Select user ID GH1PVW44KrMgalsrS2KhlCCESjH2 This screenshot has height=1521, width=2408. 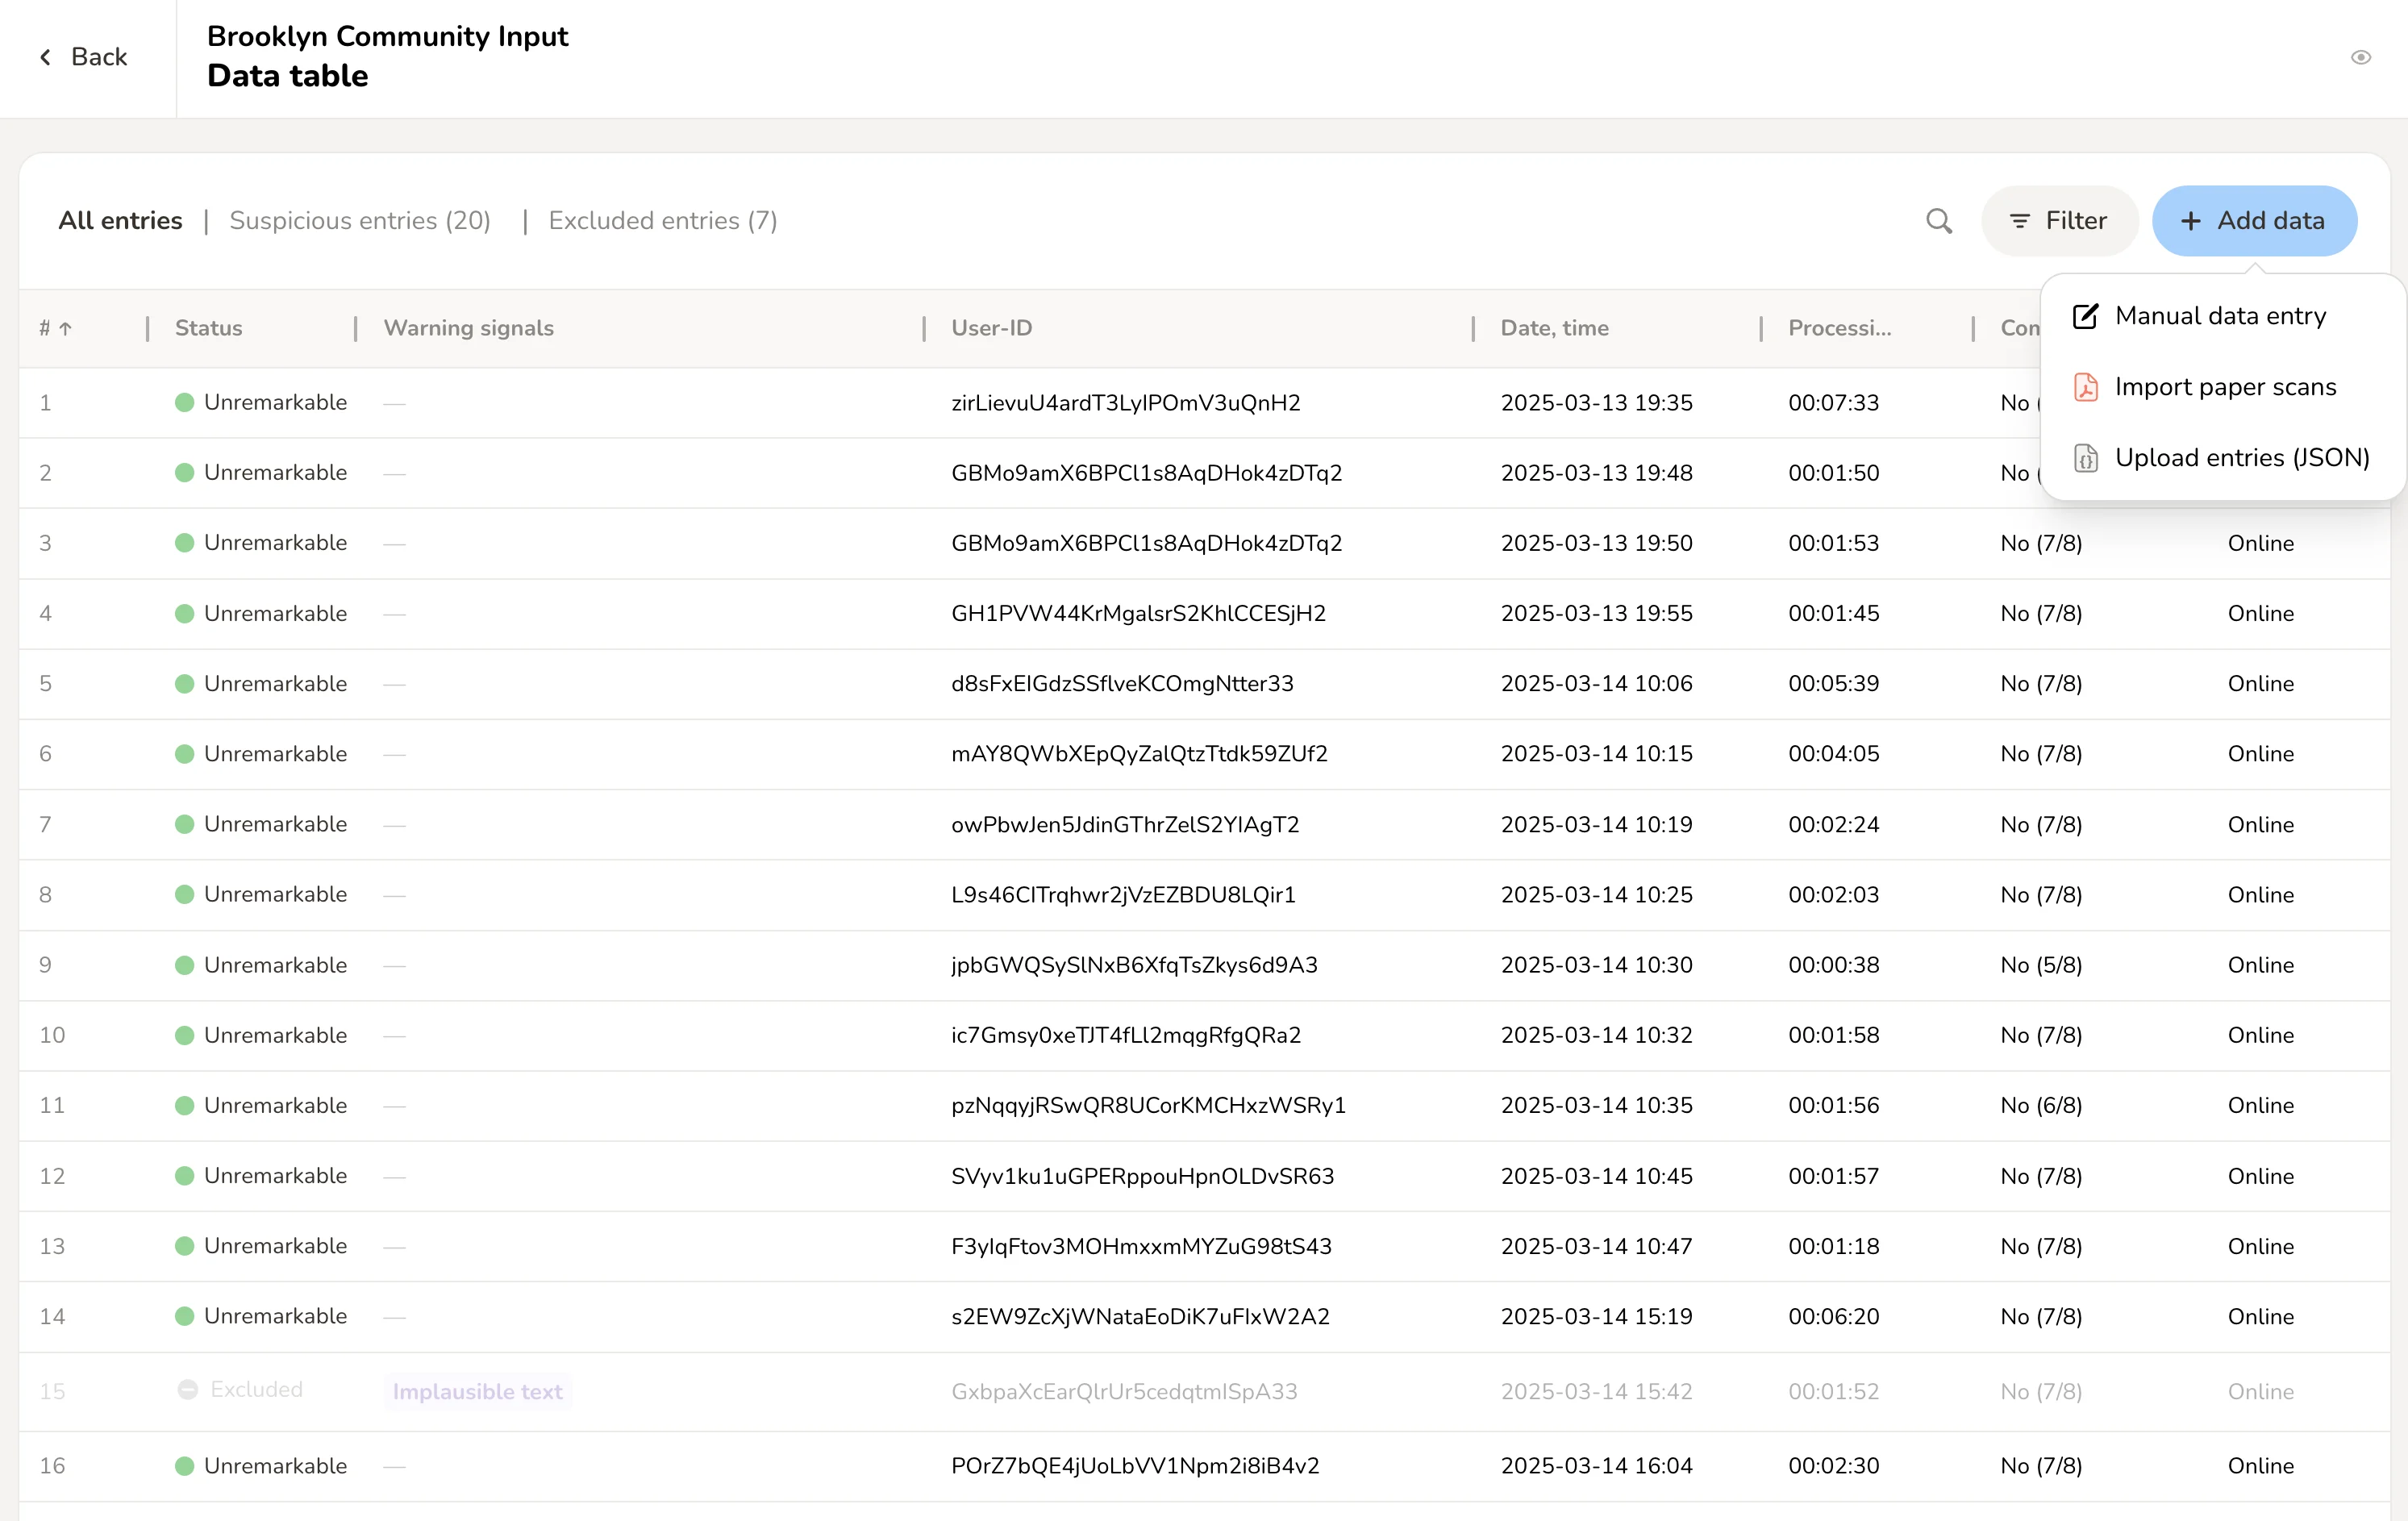tap(1138, 613)
